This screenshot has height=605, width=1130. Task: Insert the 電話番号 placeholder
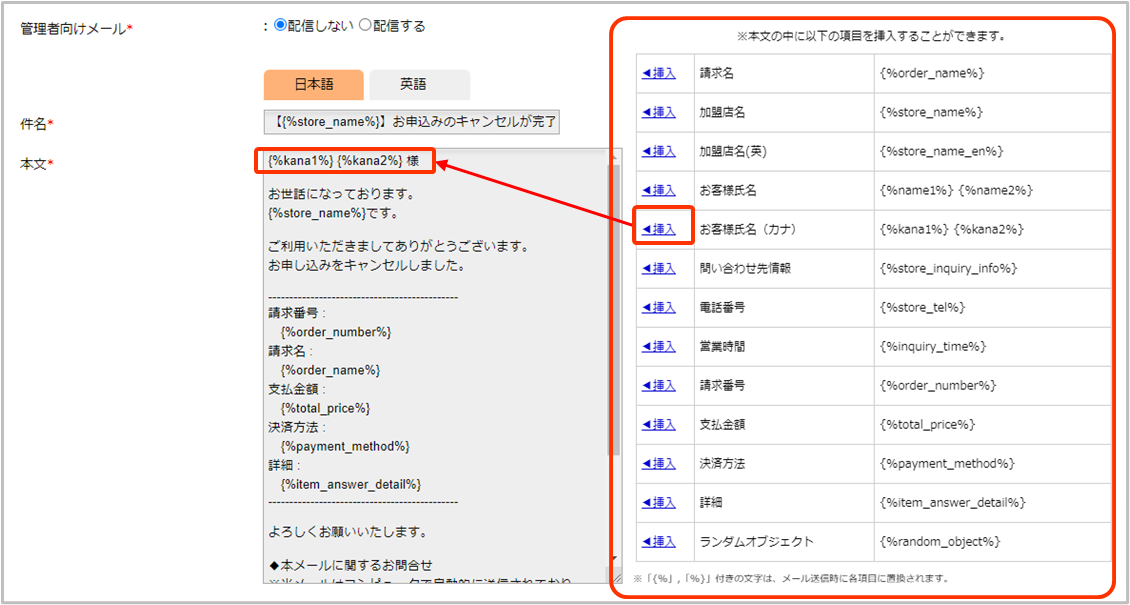tap(659, 307)
